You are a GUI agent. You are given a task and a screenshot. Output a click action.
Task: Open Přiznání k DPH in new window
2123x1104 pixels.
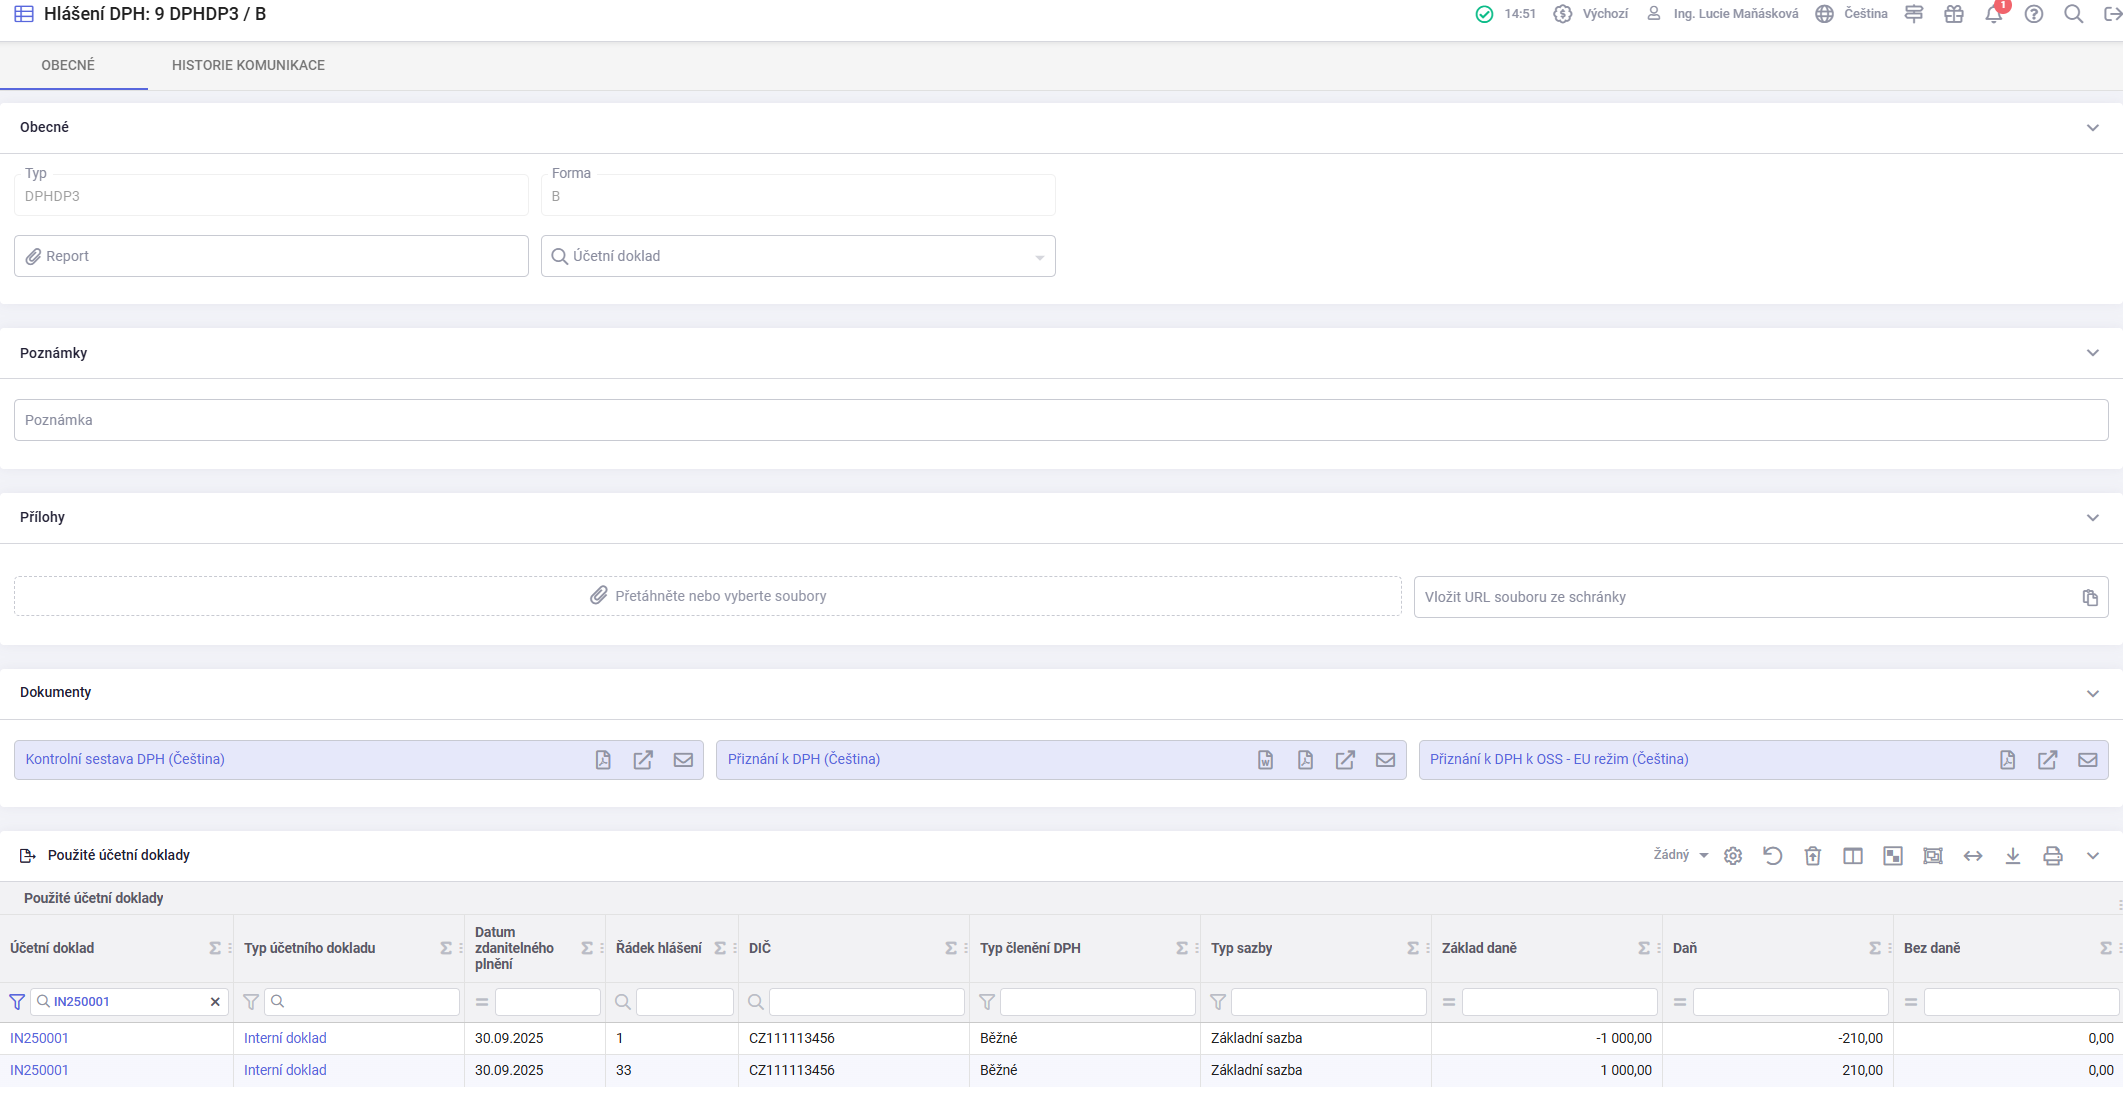point(1345,760)
